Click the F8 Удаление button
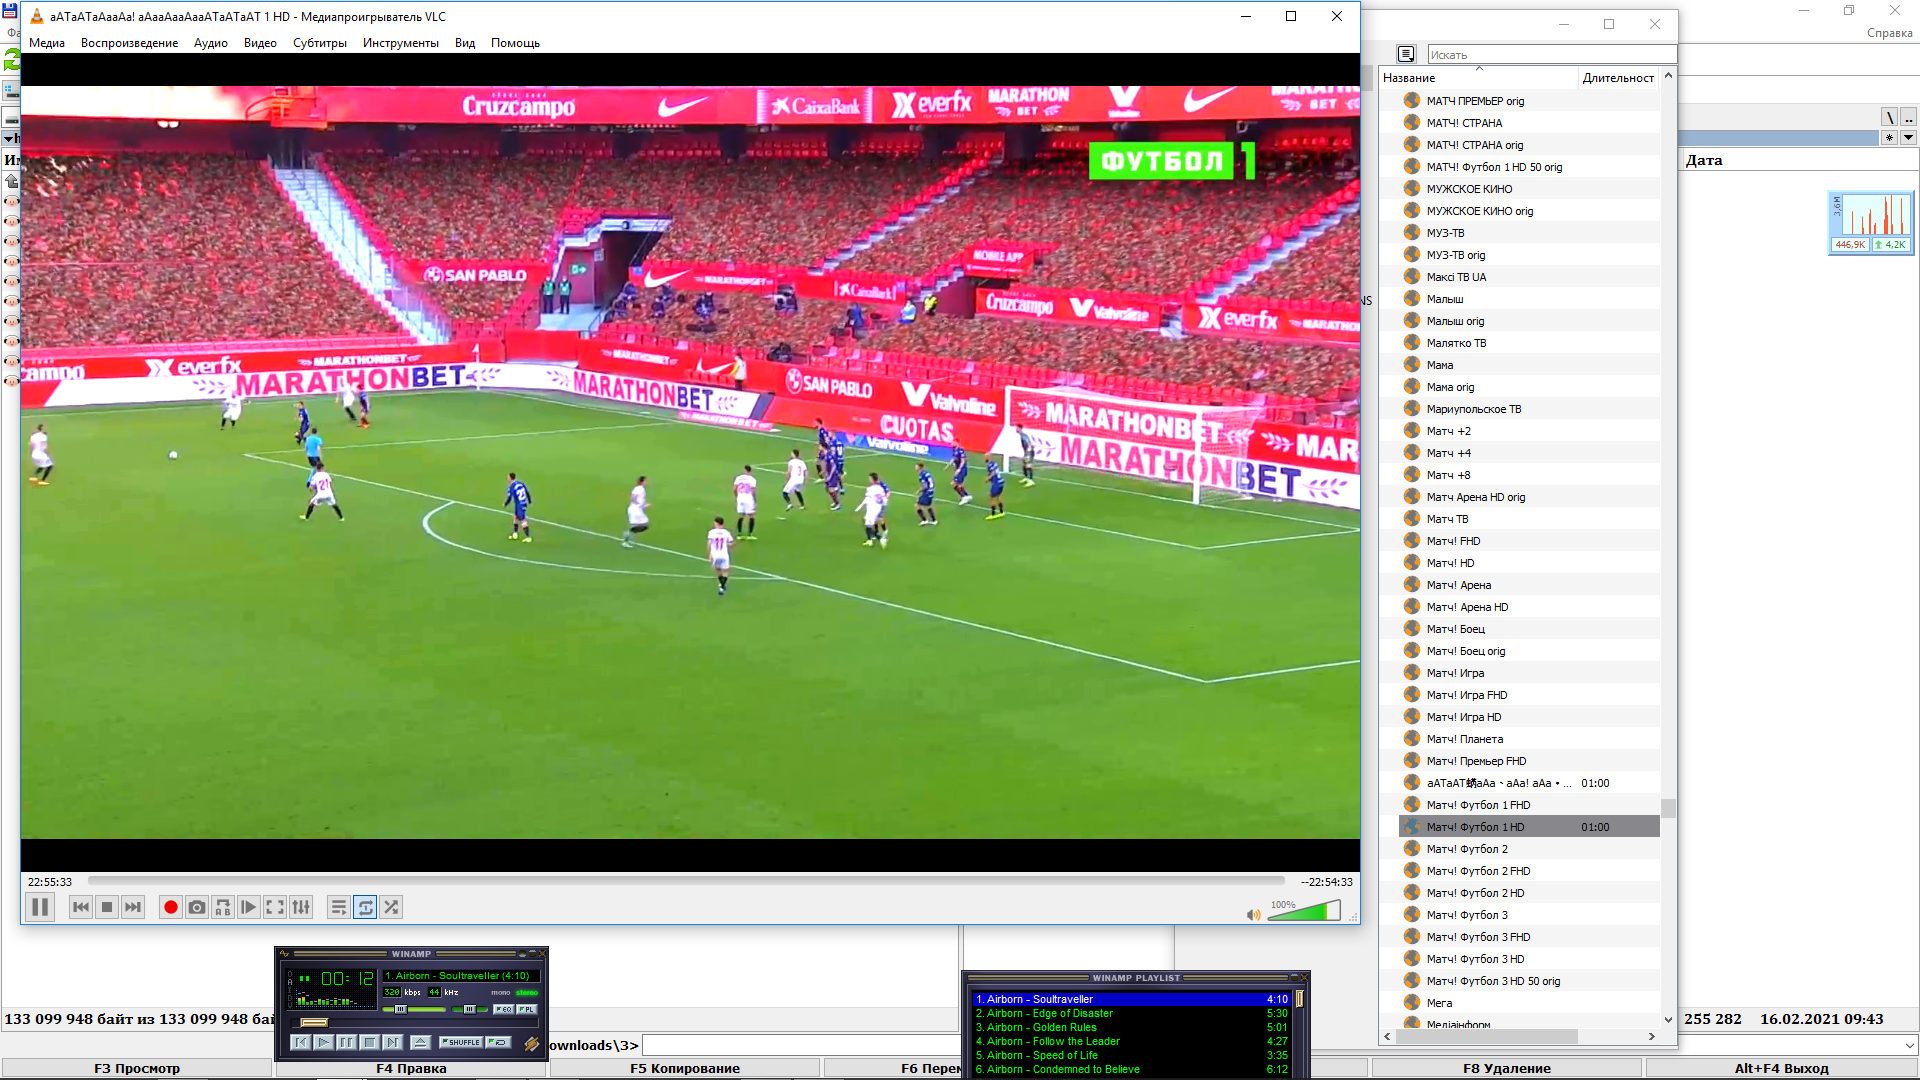The image size is (1920, 1080). click(x=1506, y=1068)
